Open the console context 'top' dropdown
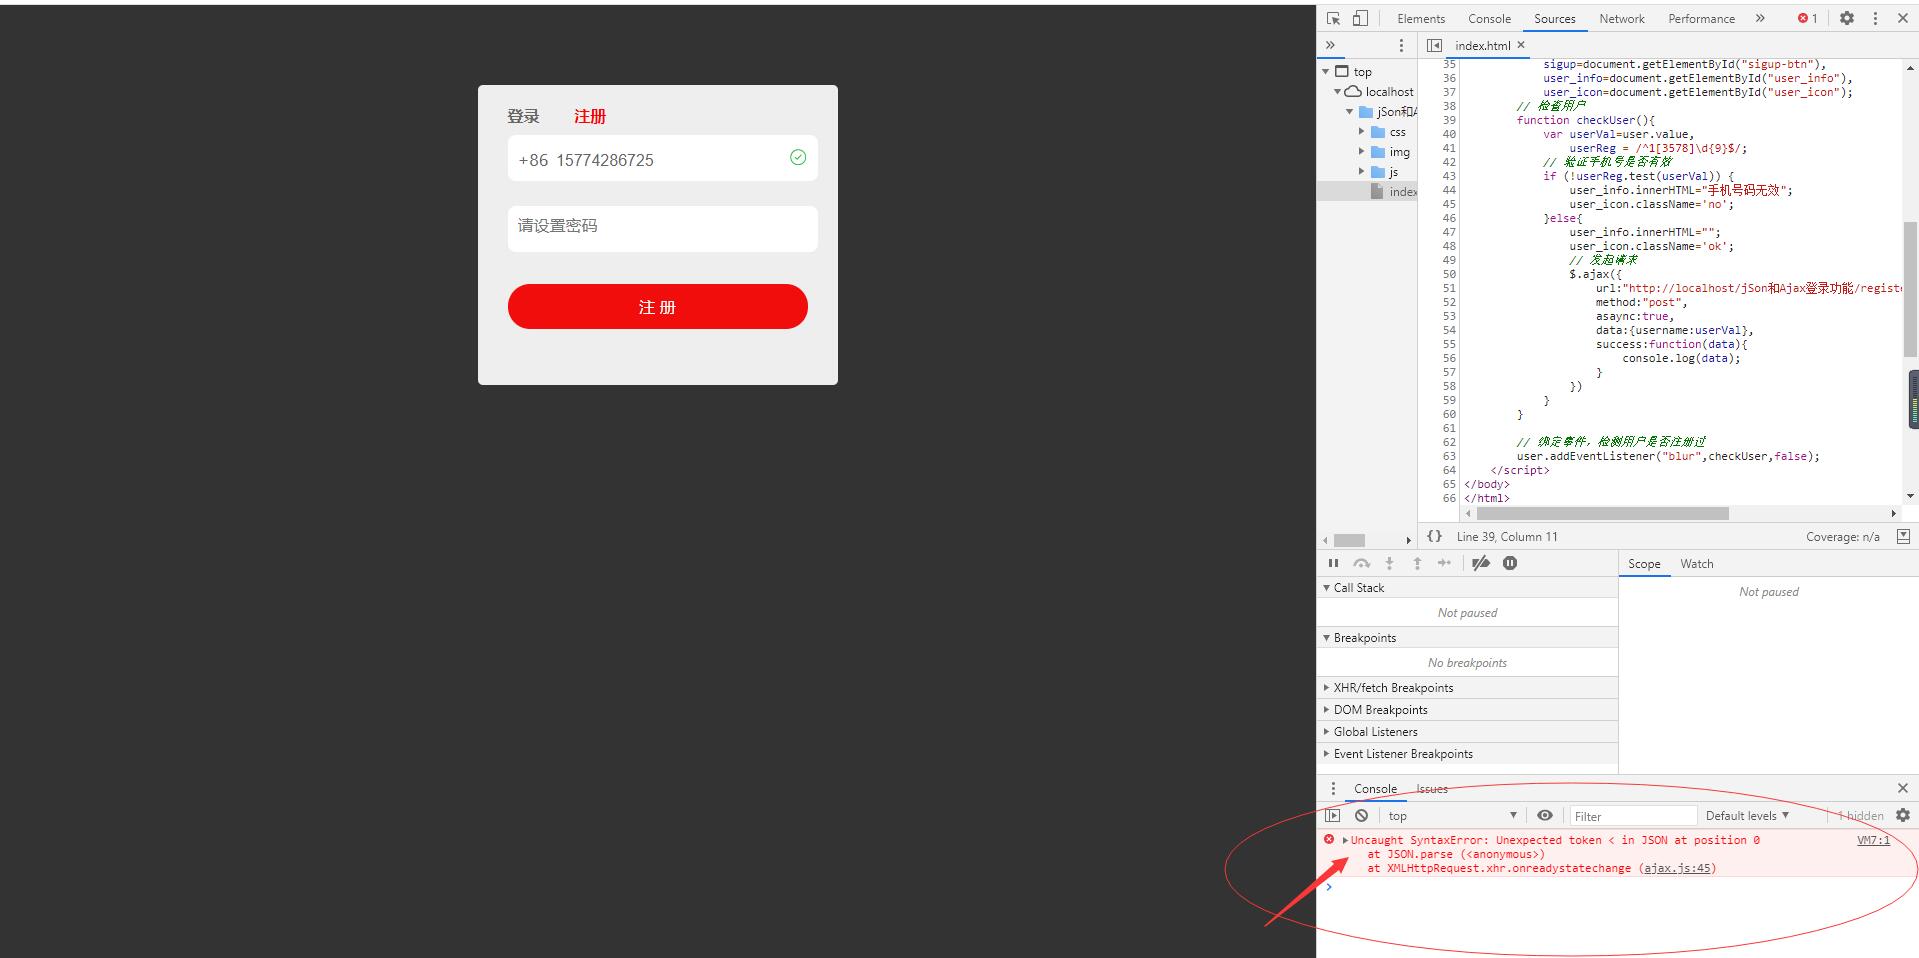The height and width of the screenshot is (958, 1919). pos(1452,815)
